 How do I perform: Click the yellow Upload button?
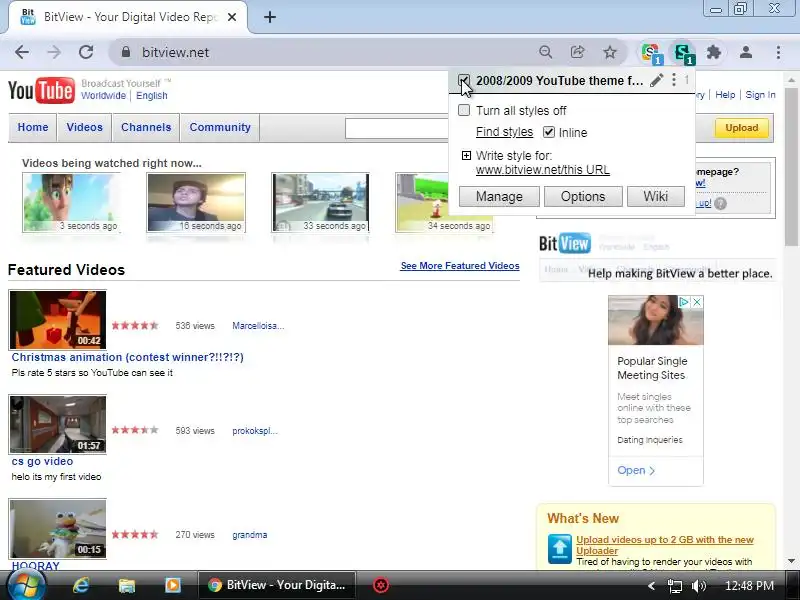pyautogui.click(x=741, y=128)
